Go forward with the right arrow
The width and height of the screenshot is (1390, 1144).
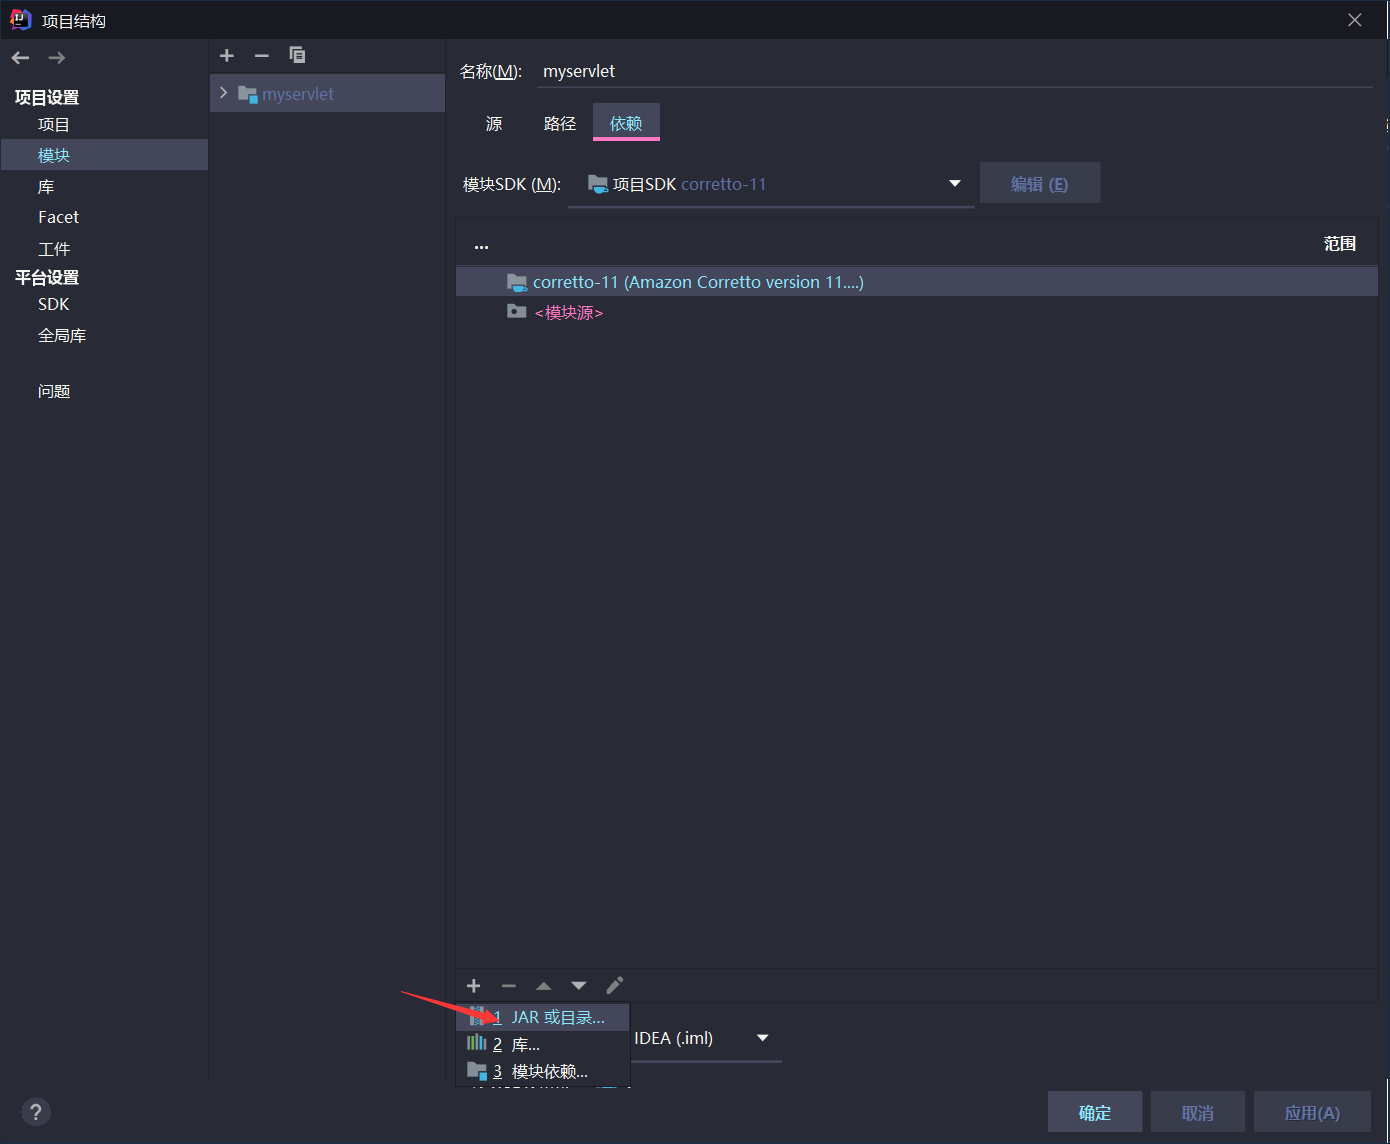coord(57,58)
